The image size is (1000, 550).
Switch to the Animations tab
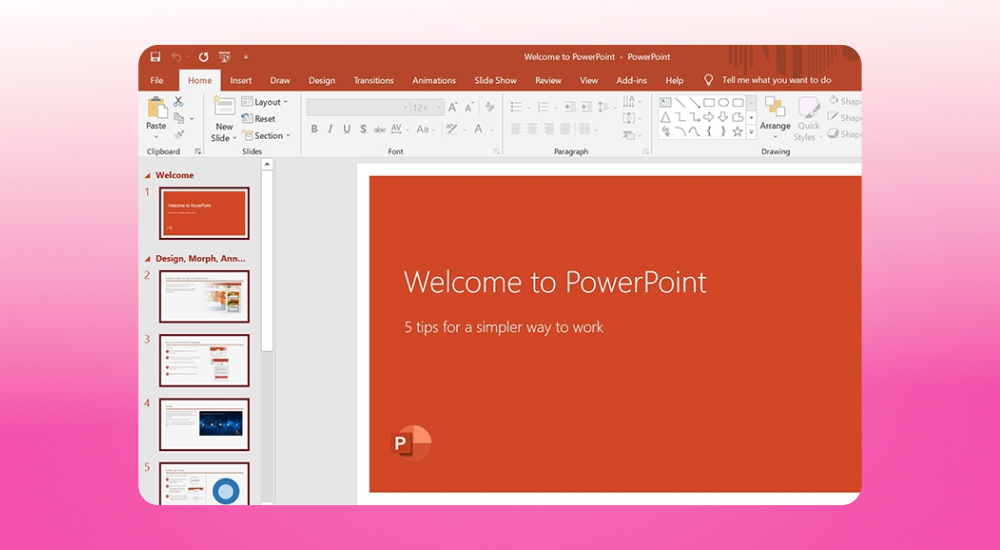pyautogui.click(x=434, y=80)
